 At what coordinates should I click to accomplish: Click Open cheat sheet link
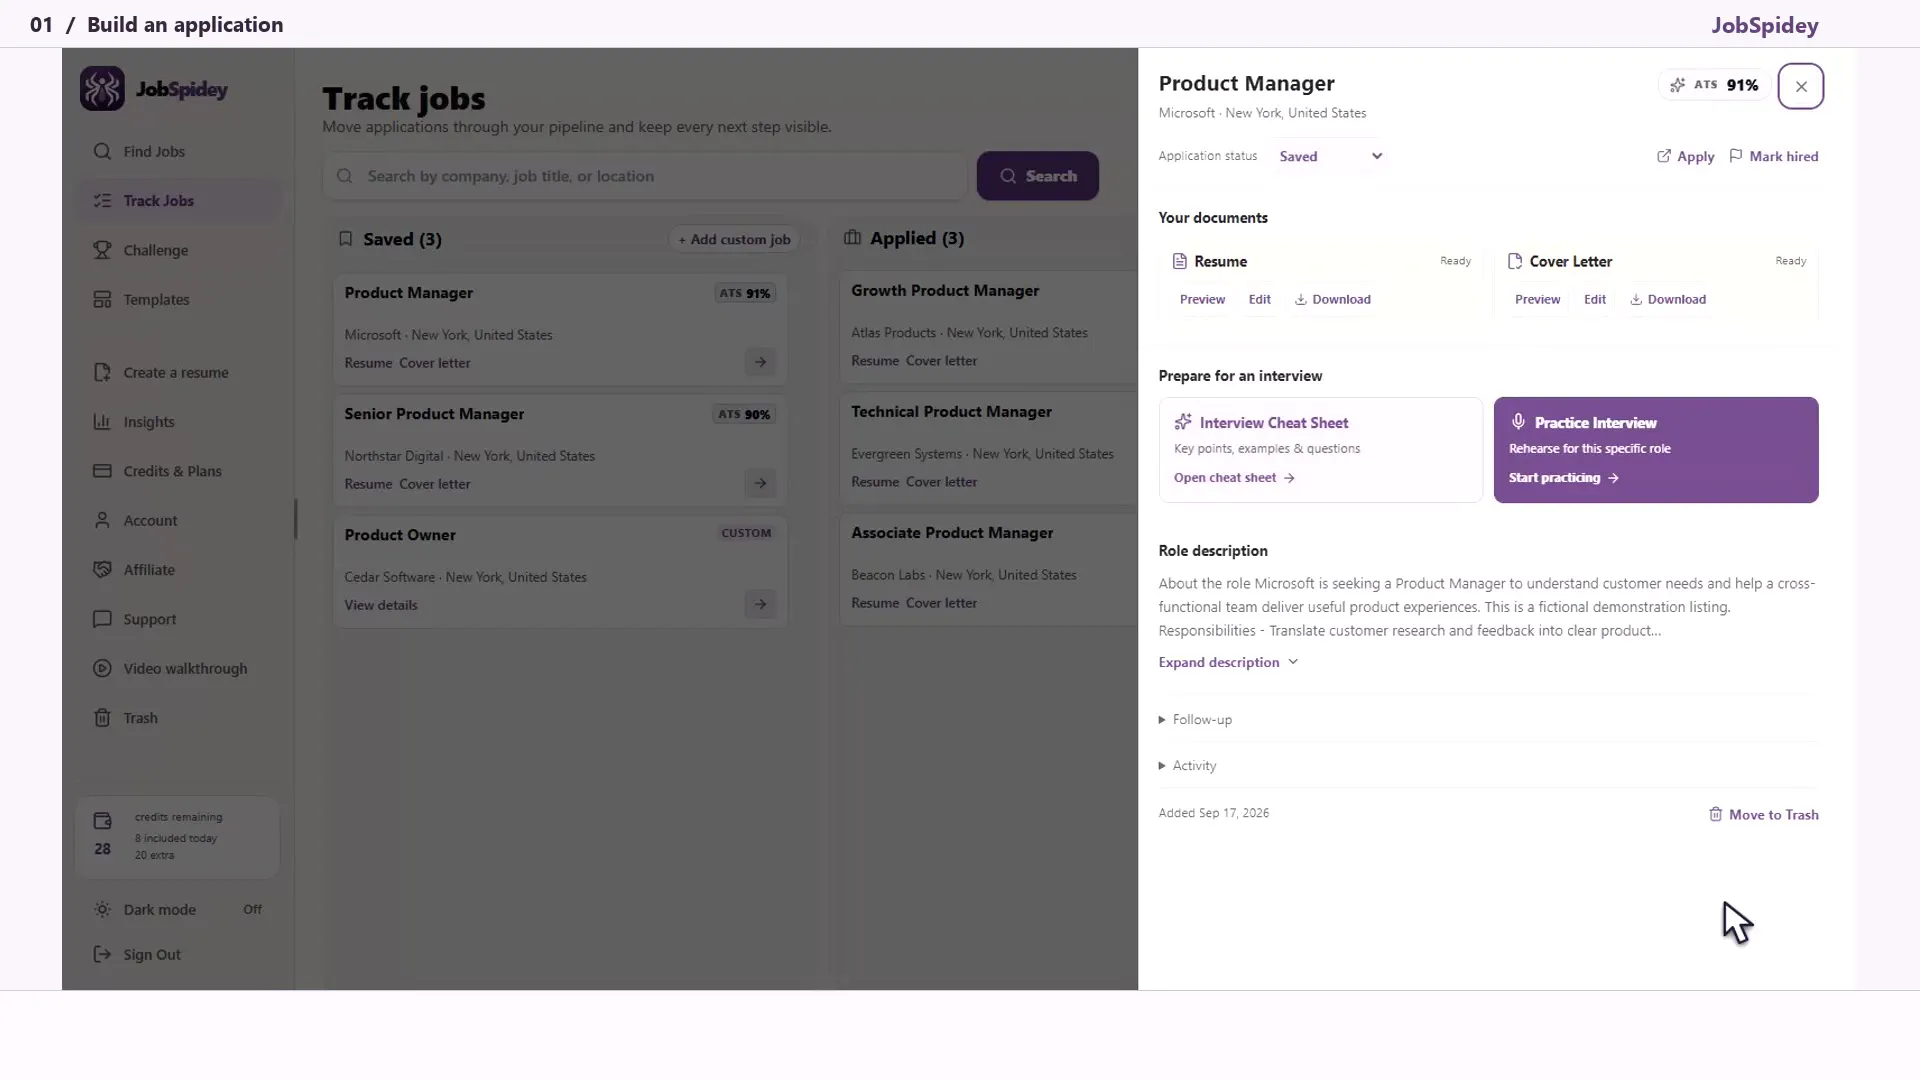click(x=1234, y=478)
